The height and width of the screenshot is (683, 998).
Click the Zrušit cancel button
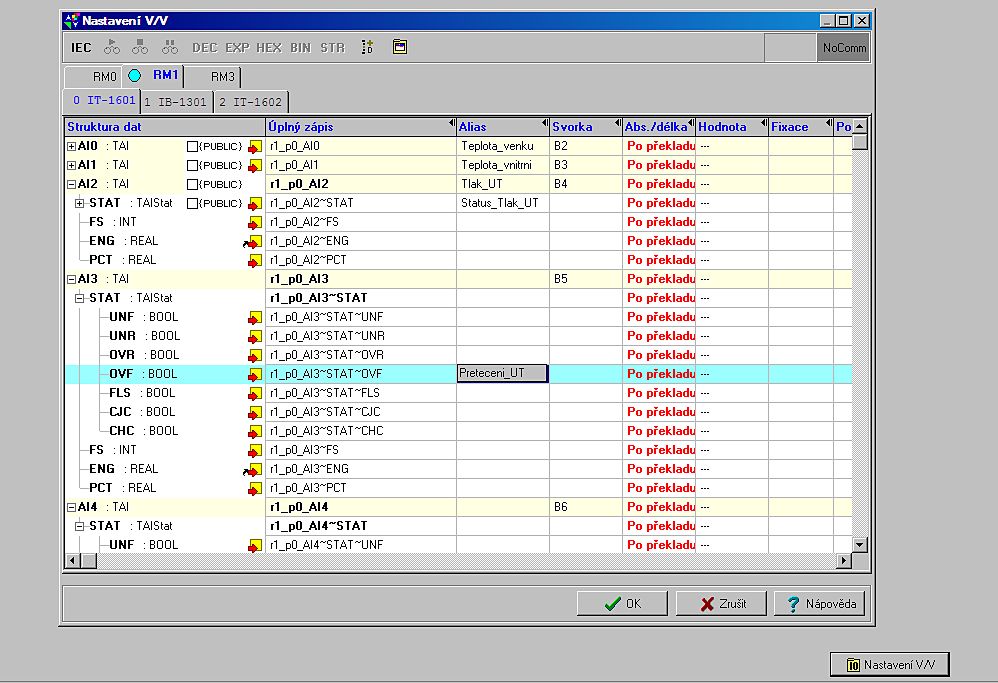tap(721, 604)
